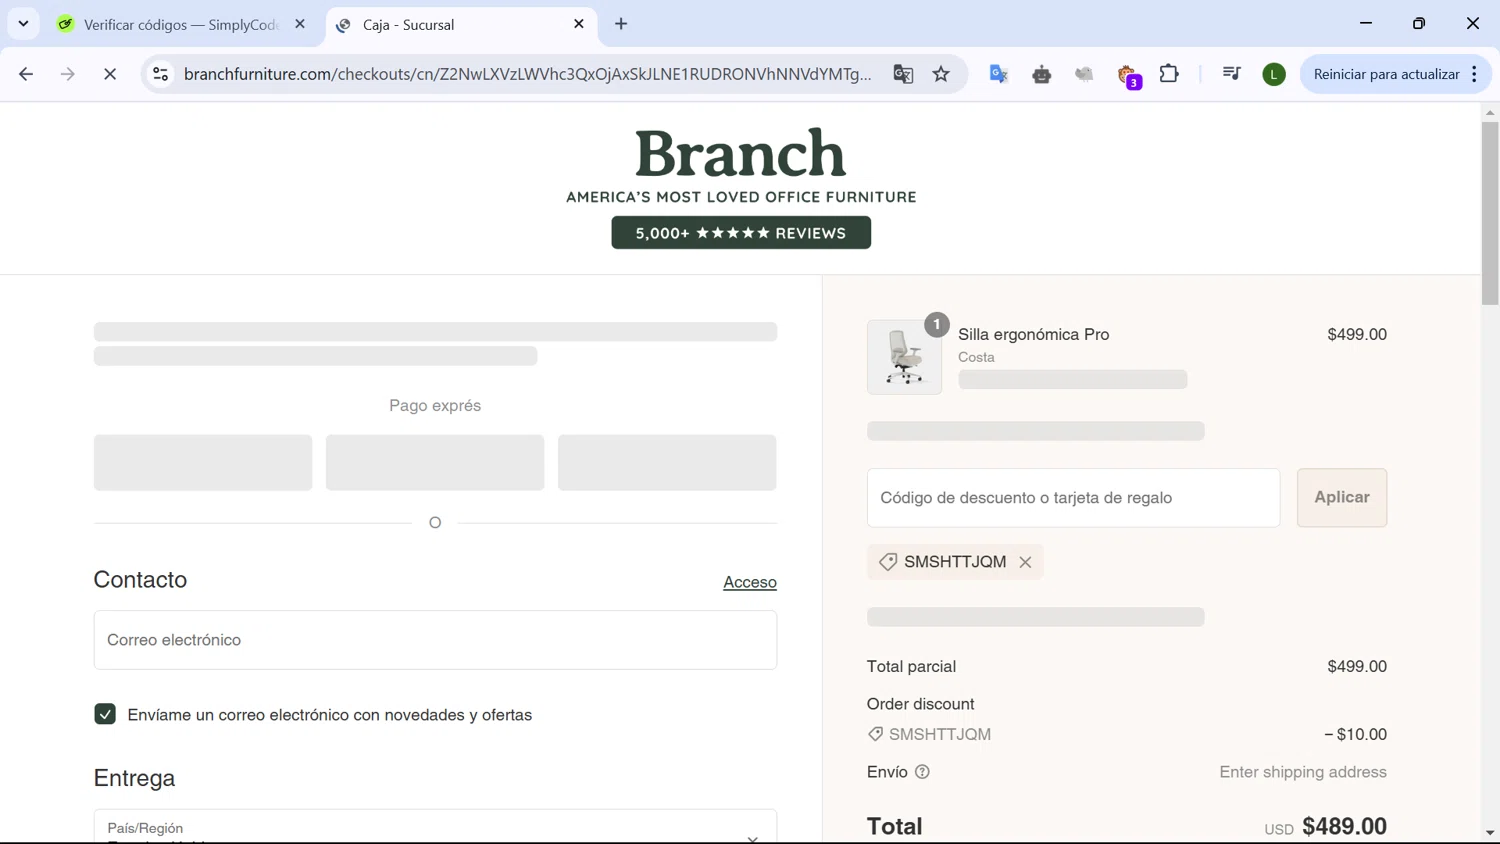Click the Enter shipping address text
Image resolution: width=1500 pixels, height=844 pixels.
click(x=1303, y=772)
